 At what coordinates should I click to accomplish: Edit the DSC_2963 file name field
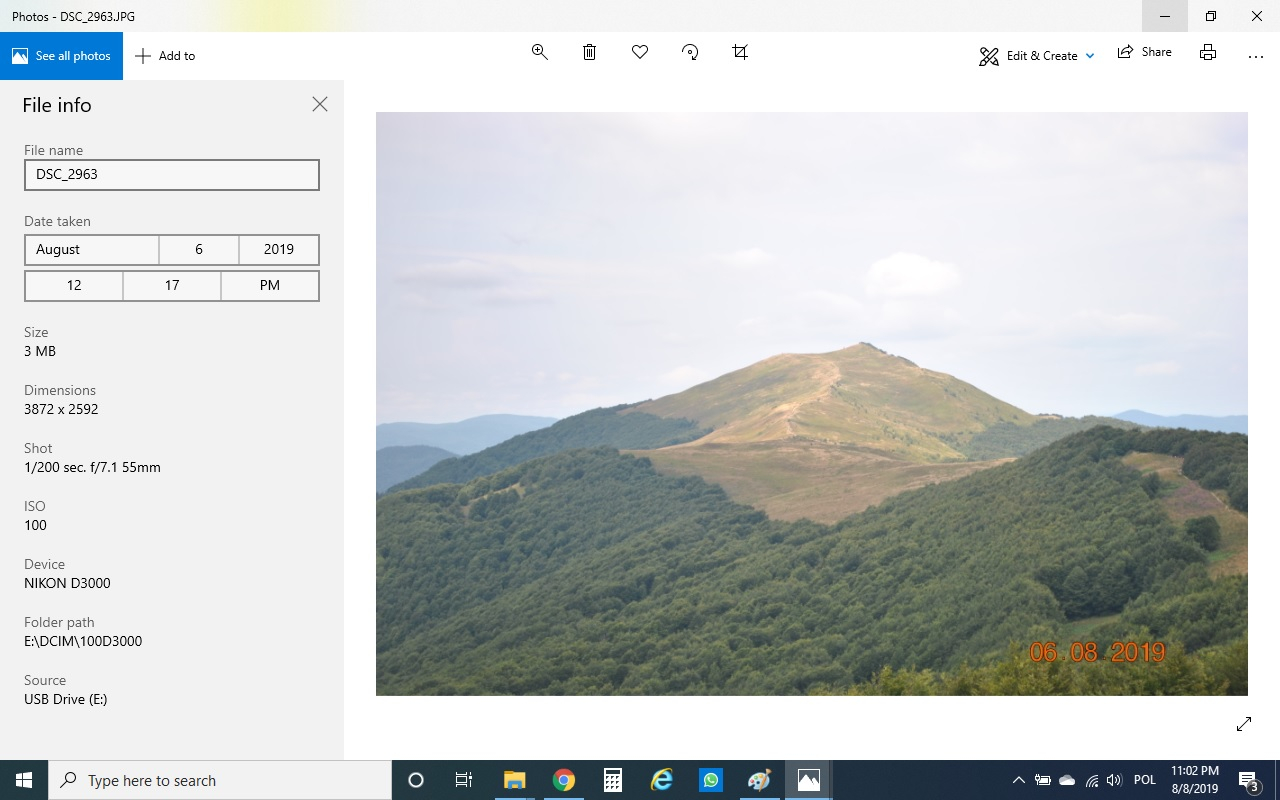(172, 175)
